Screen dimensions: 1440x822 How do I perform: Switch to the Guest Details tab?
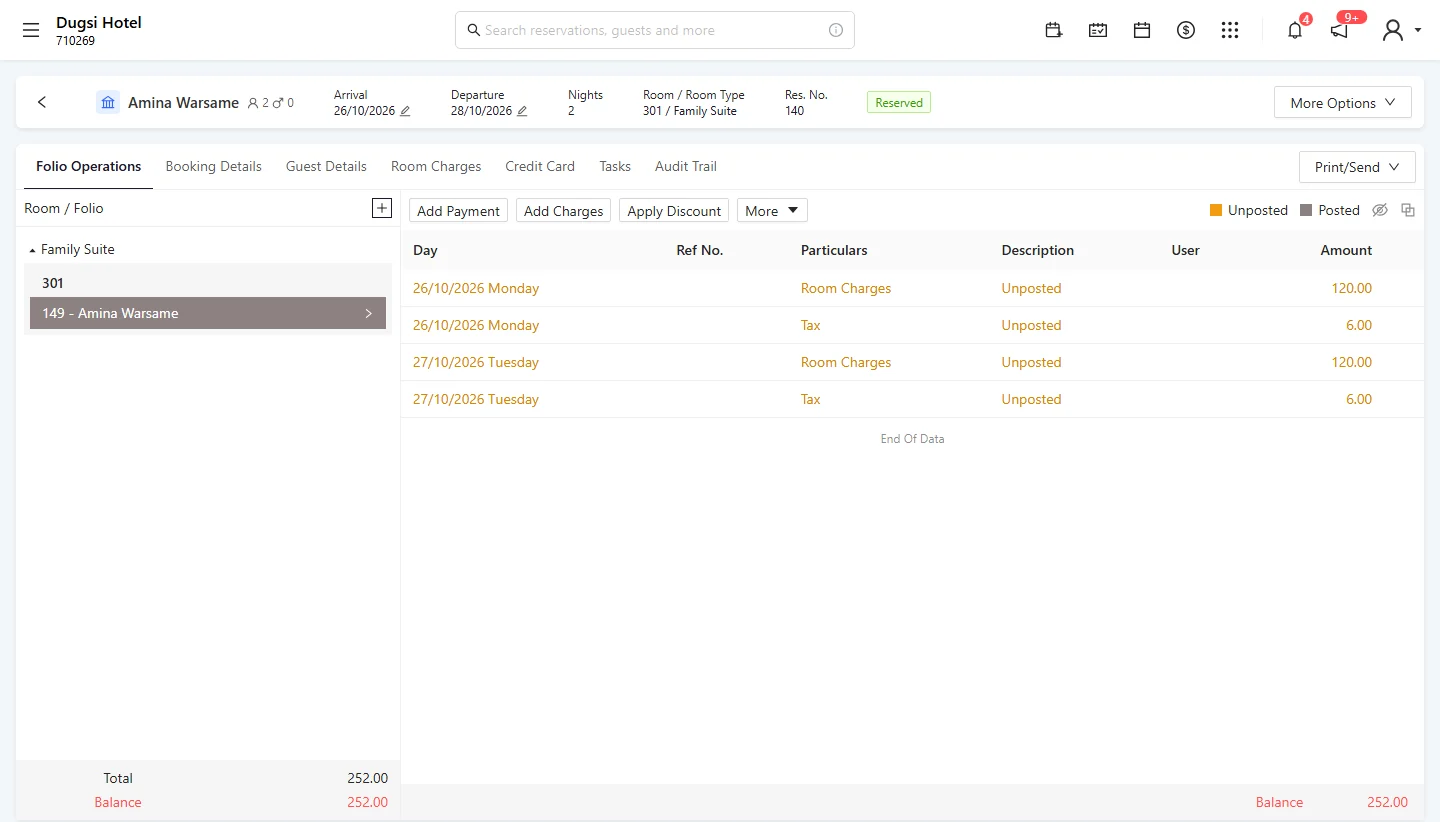pos(326,166)
